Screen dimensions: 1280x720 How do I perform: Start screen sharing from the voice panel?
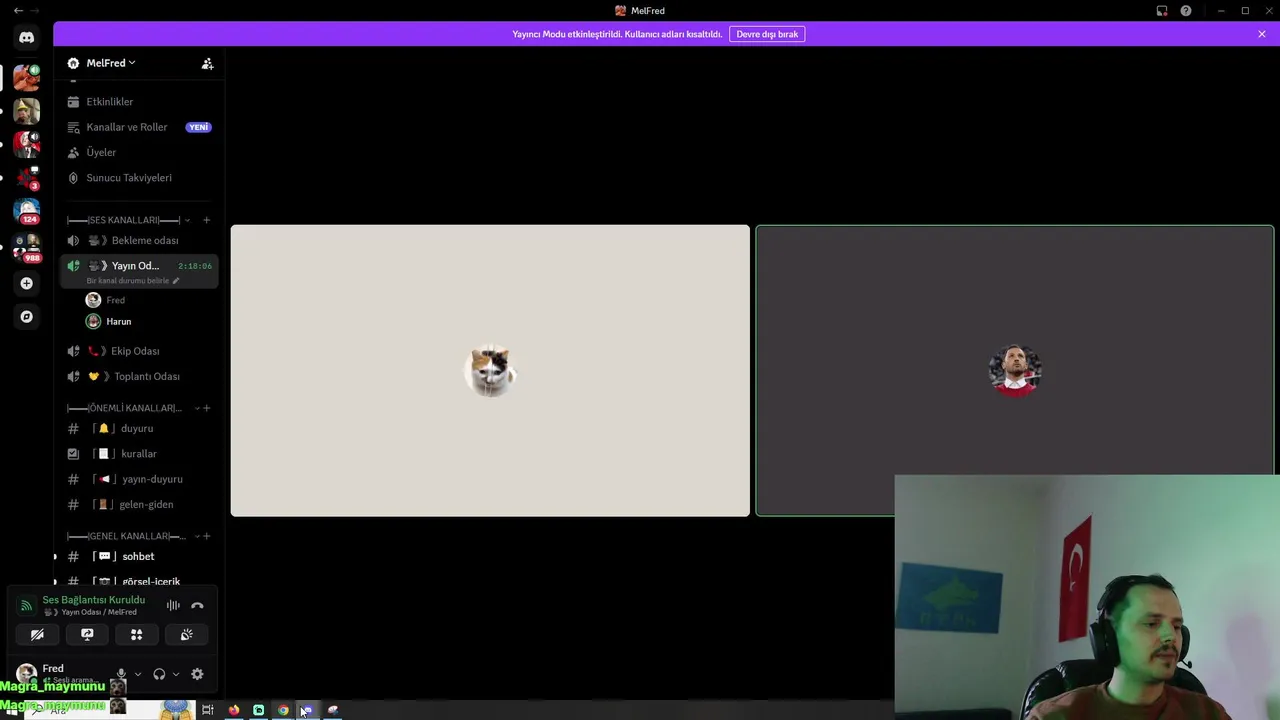point(87,634)
